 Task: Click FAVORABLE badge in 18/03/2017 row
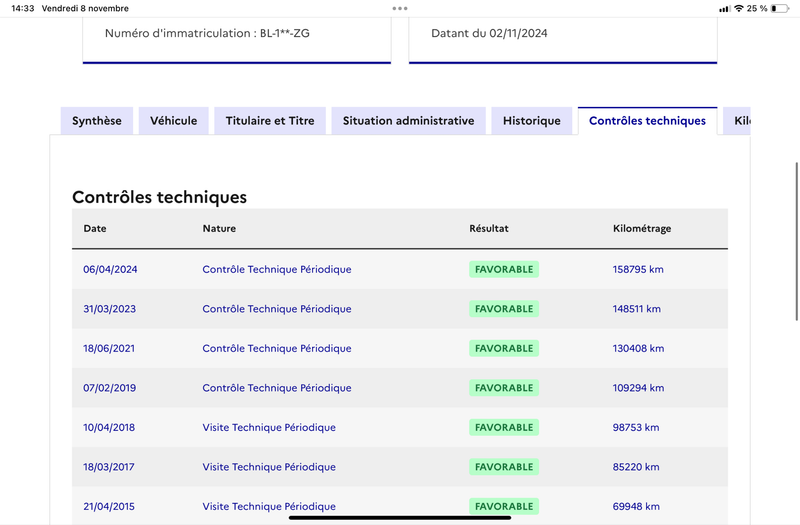tap(504, 467)
